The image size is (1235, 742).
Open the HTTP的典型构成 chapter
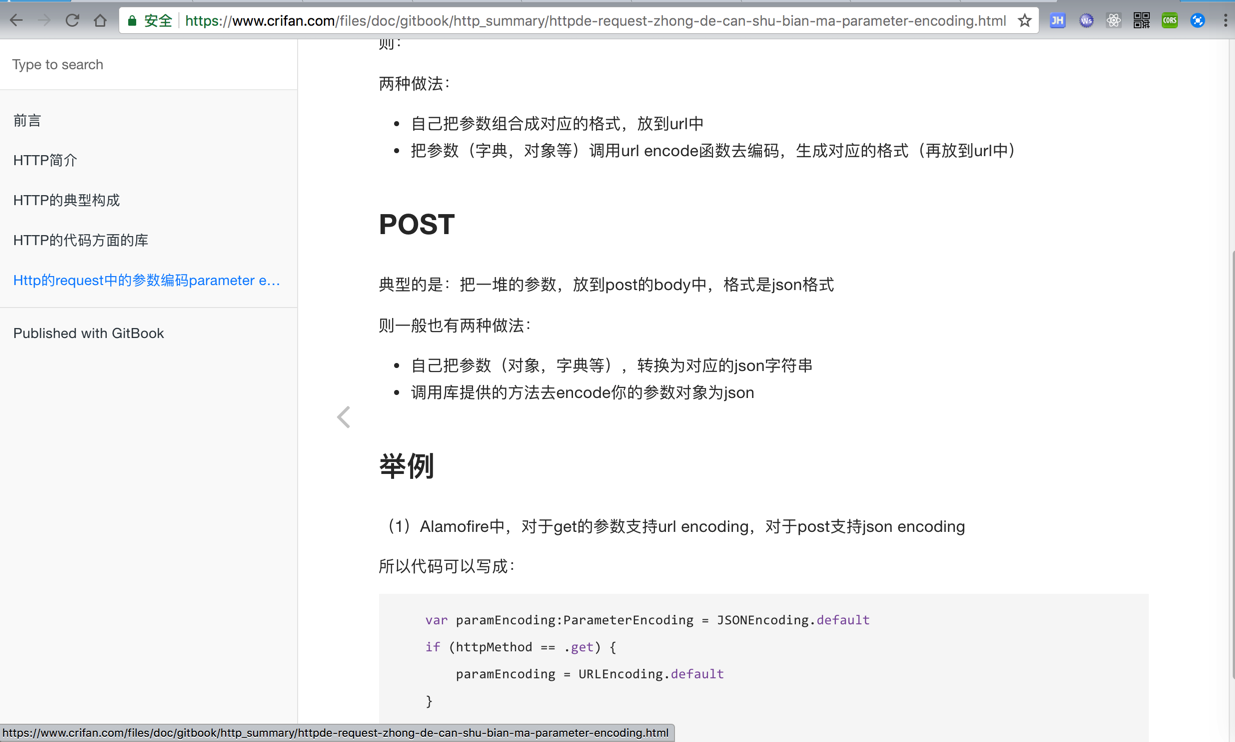(66, 200)
